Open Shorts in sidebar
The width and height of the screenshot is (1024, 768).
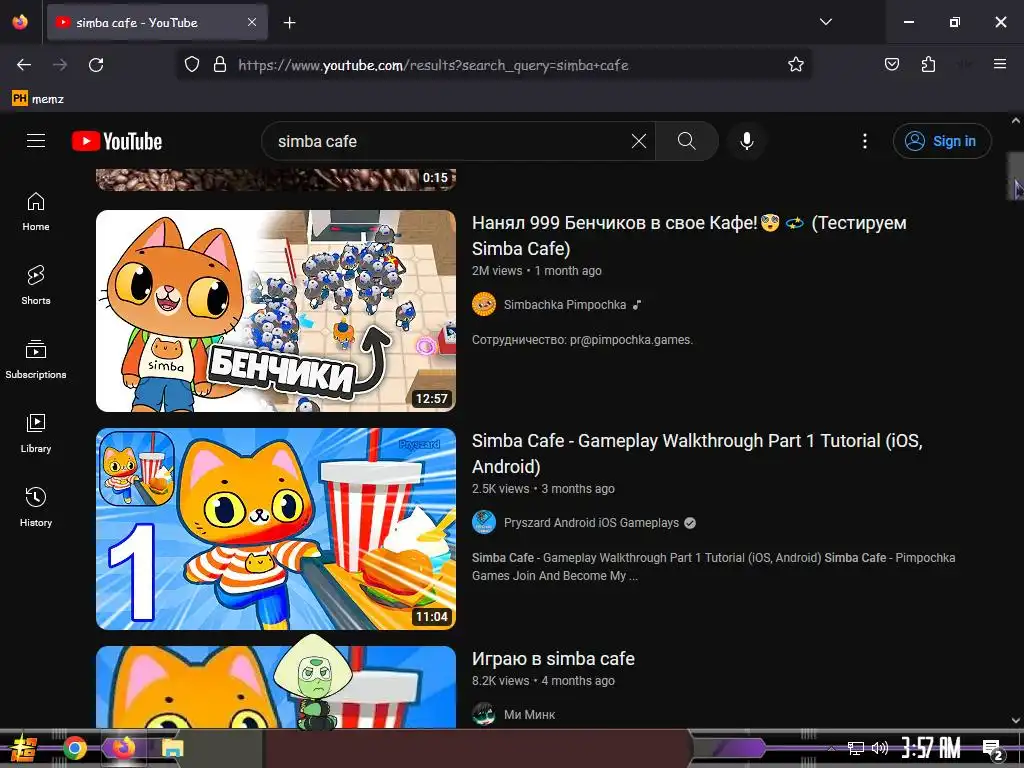tap(36, 285)
